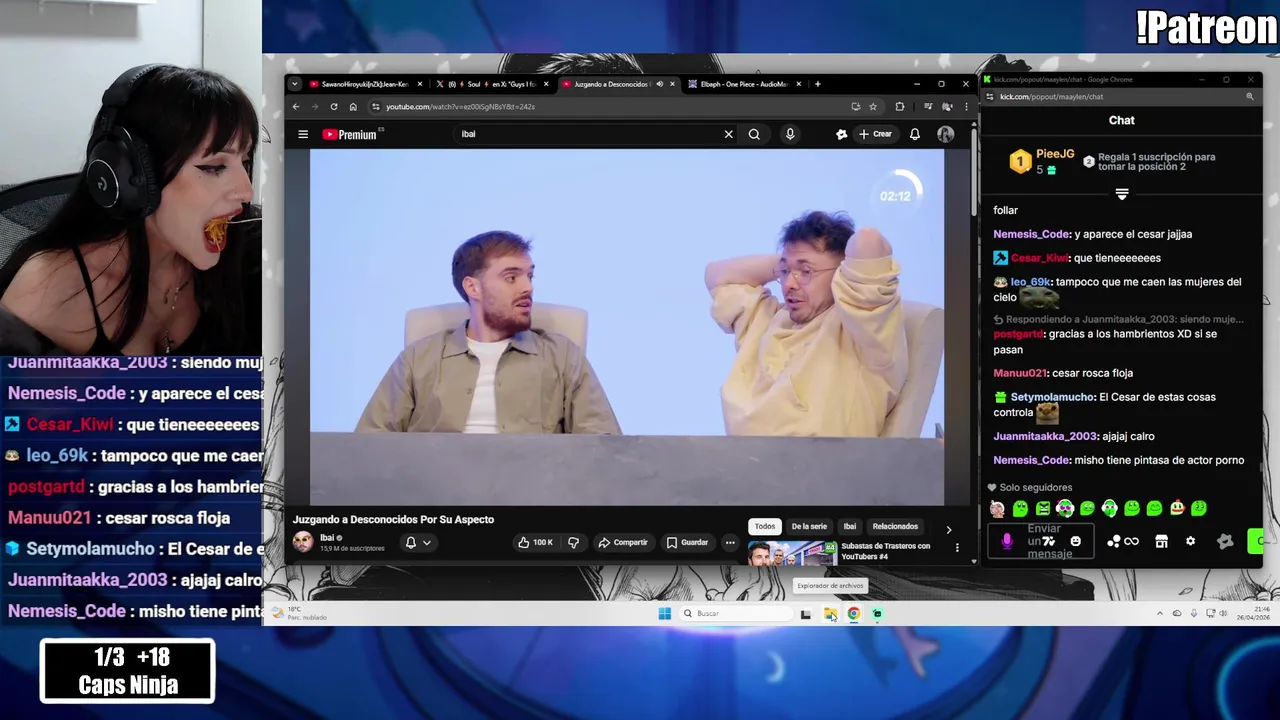Image resolution: width=1280 pixels, height=720 pixels.
Task: Open emoji picker in Kick chat input
Action: point(1075,541)
